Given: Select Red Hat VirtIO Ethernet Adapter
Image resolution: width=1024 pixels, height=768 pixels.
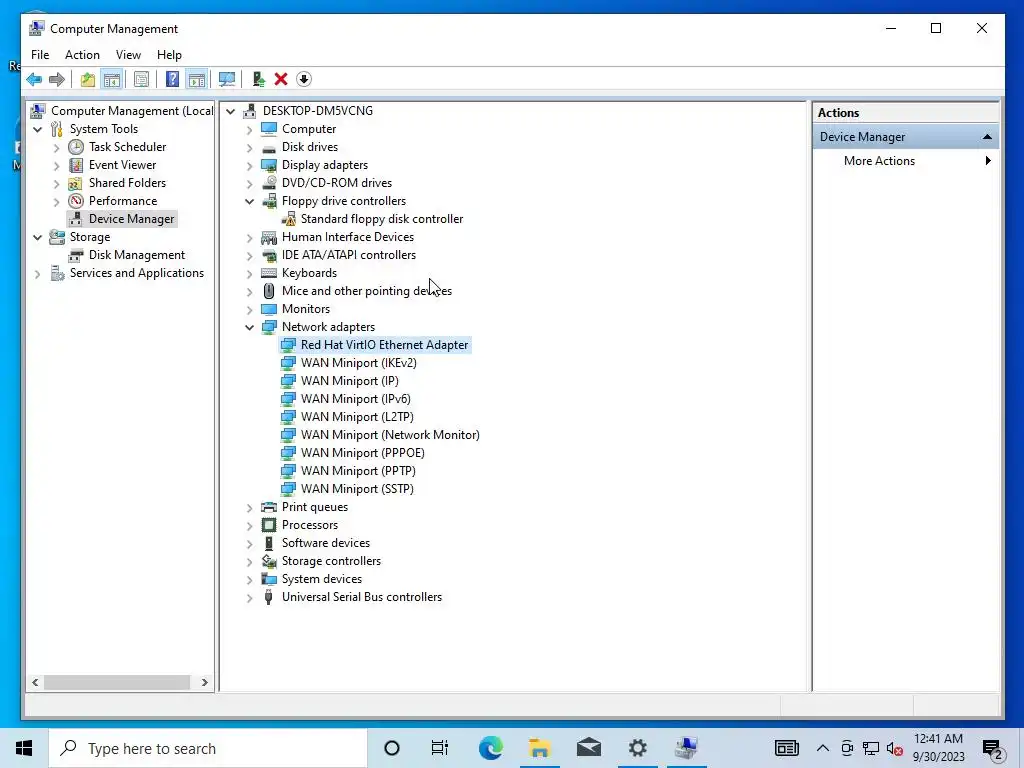Looking at the screenshot, I should coord(384,345).
